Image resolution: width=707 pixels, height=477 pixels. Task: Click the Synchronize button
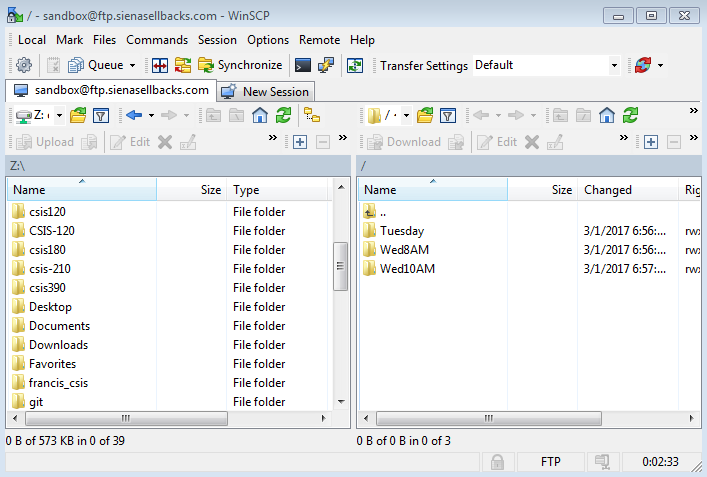(240, 65)
